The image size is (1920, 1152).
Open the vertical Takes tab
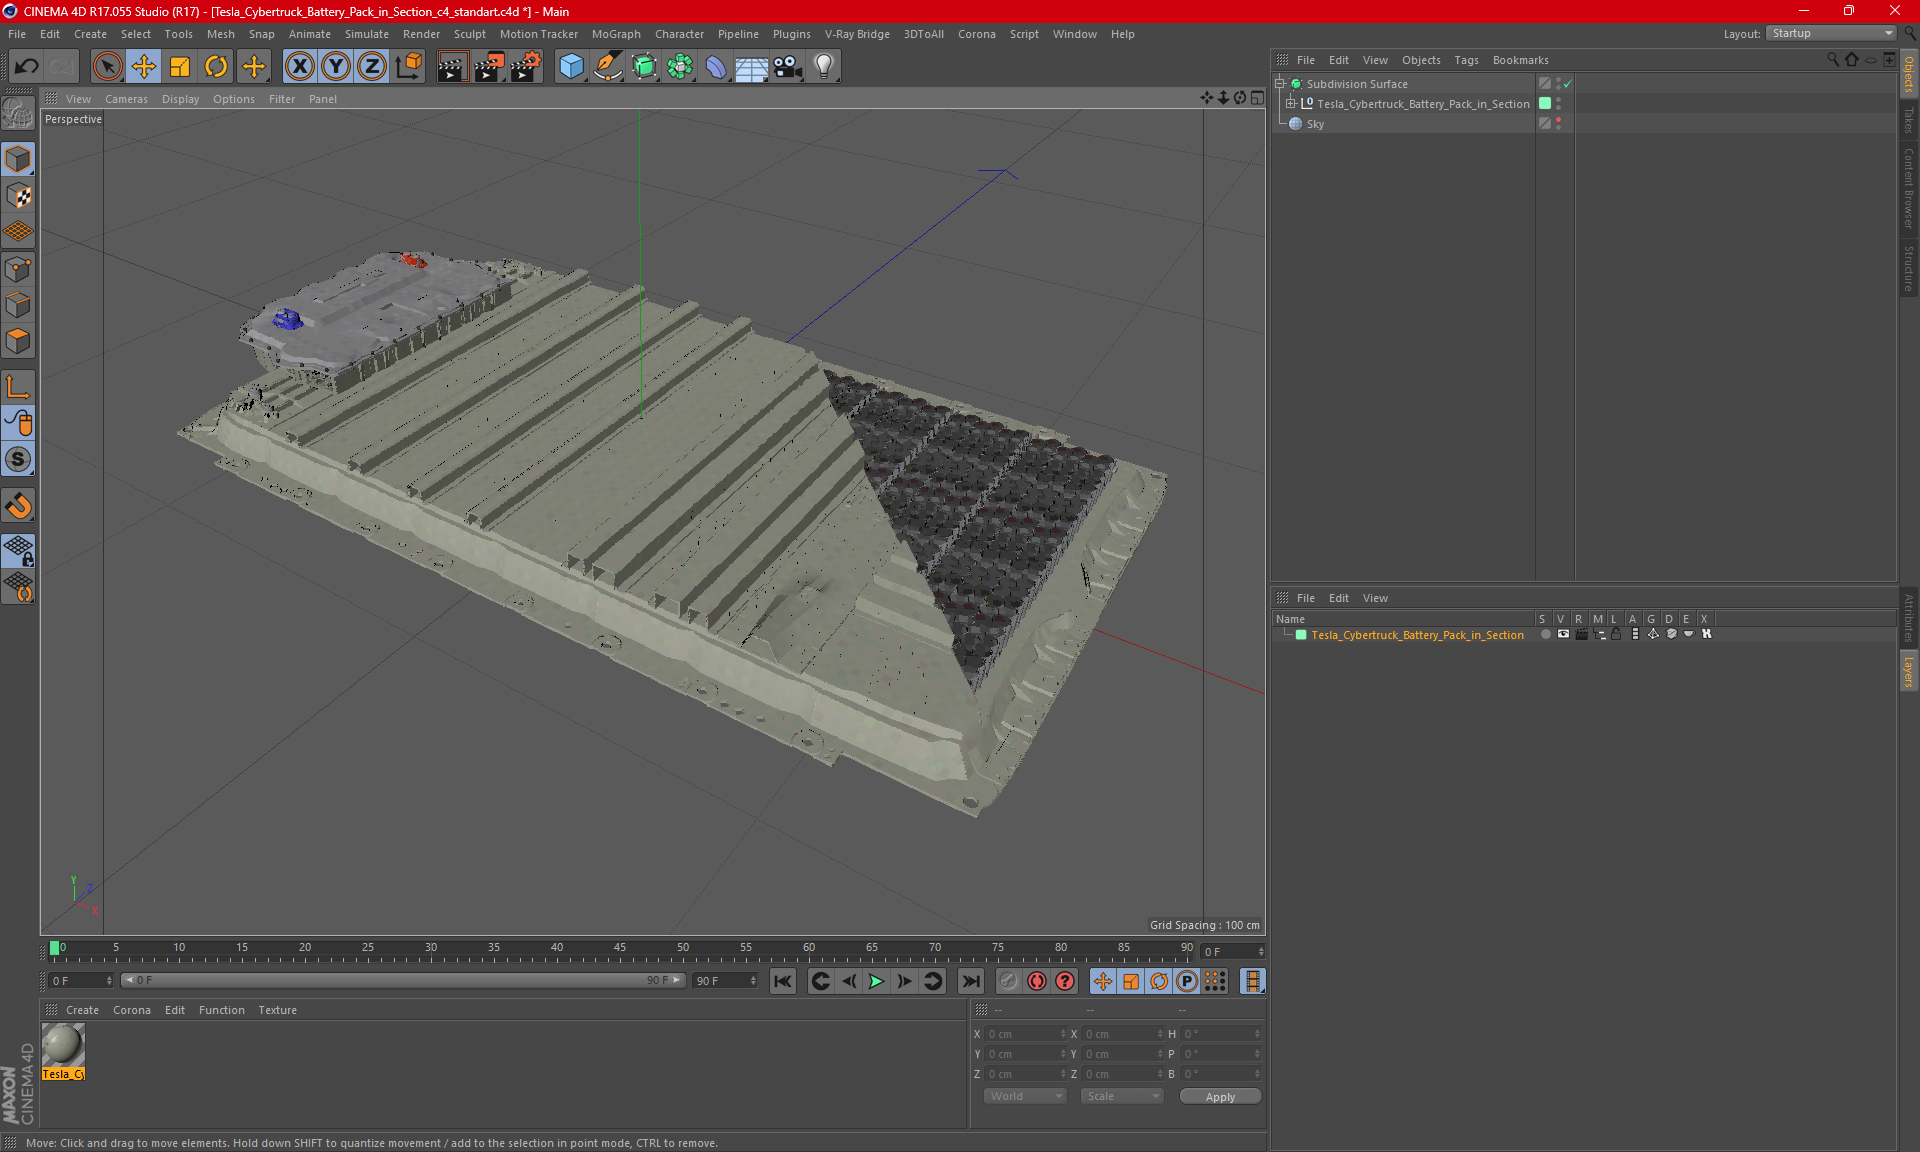click(x=1909, y=120)
